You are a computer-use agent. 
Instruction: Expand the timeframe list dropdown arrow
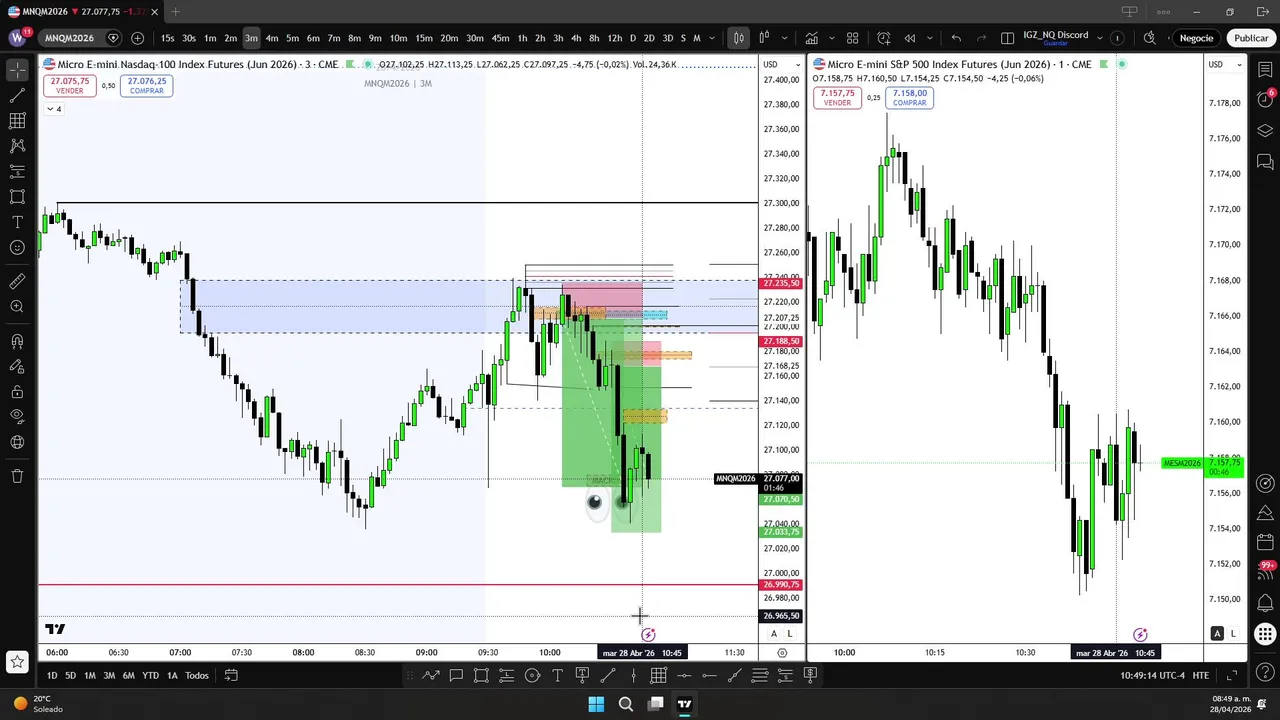712,38
